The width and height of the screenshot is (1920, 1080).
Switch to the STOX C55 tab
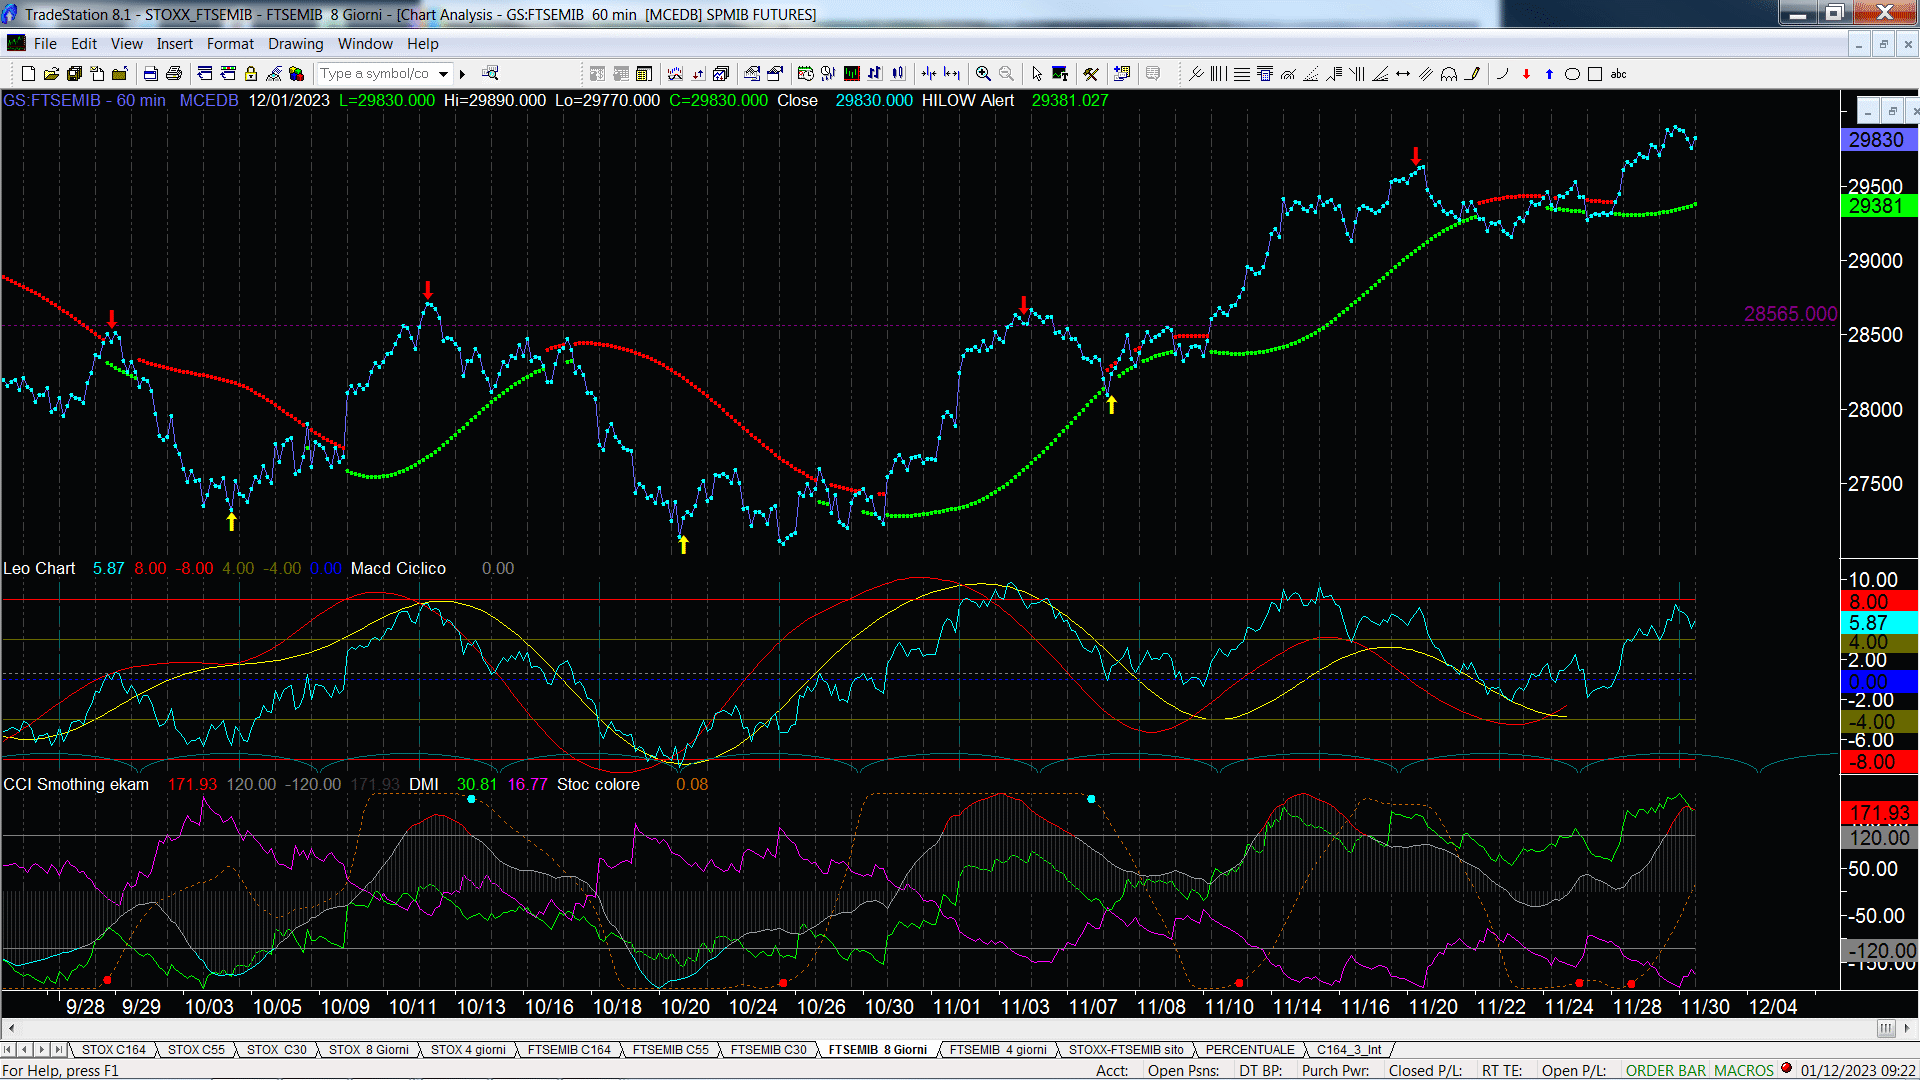point(196,1050)
